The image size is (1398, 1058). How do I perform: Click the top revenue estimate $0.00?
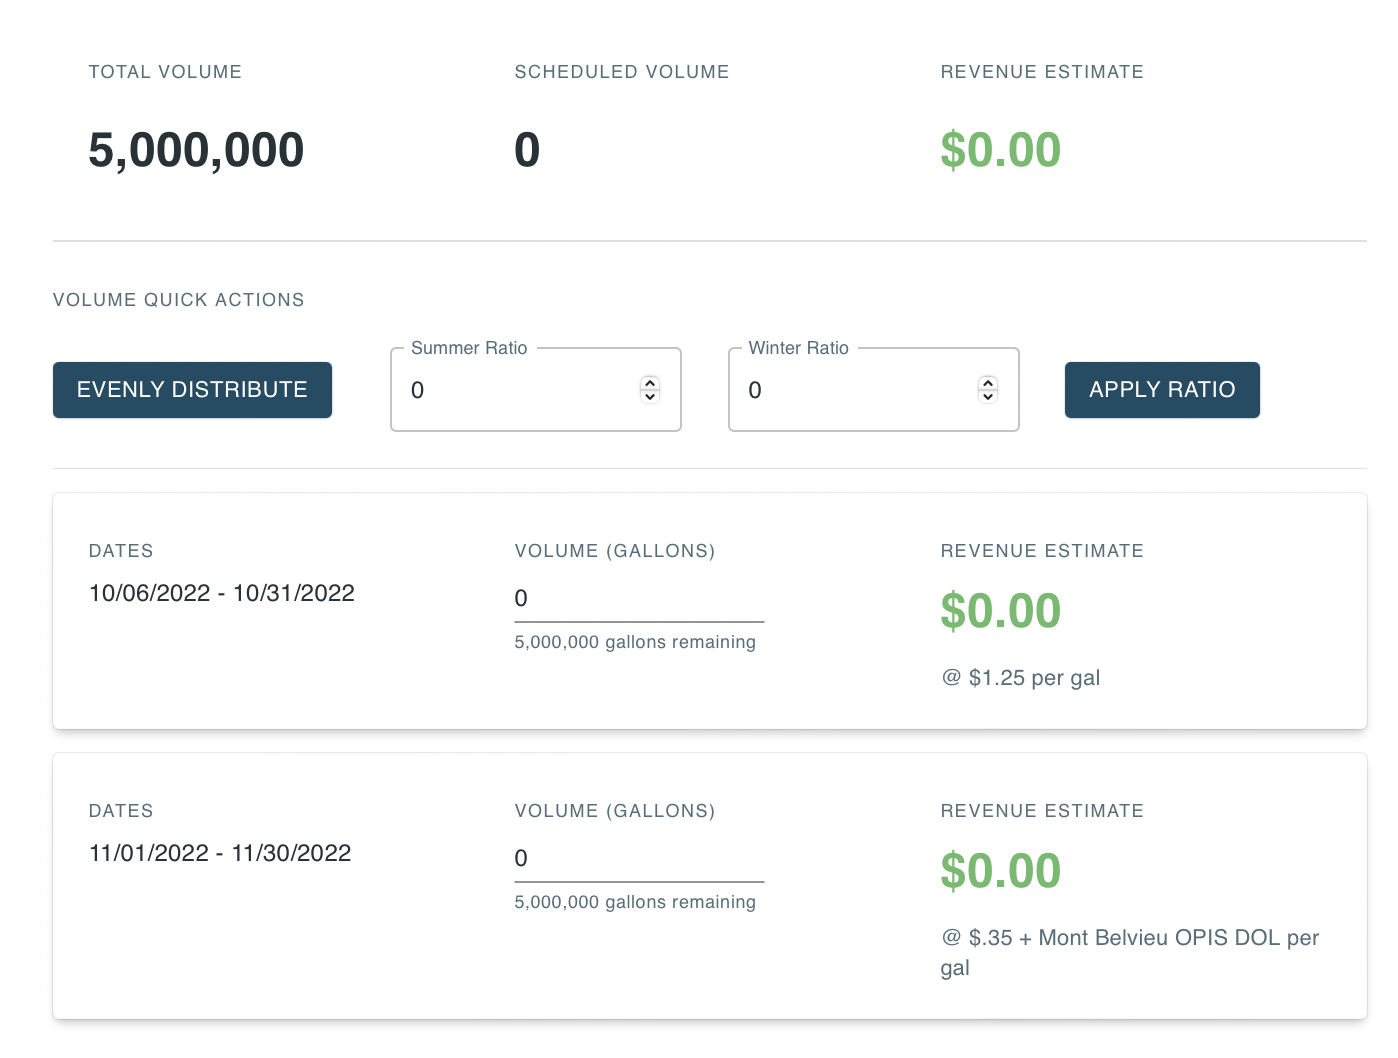coord(1000,150)
